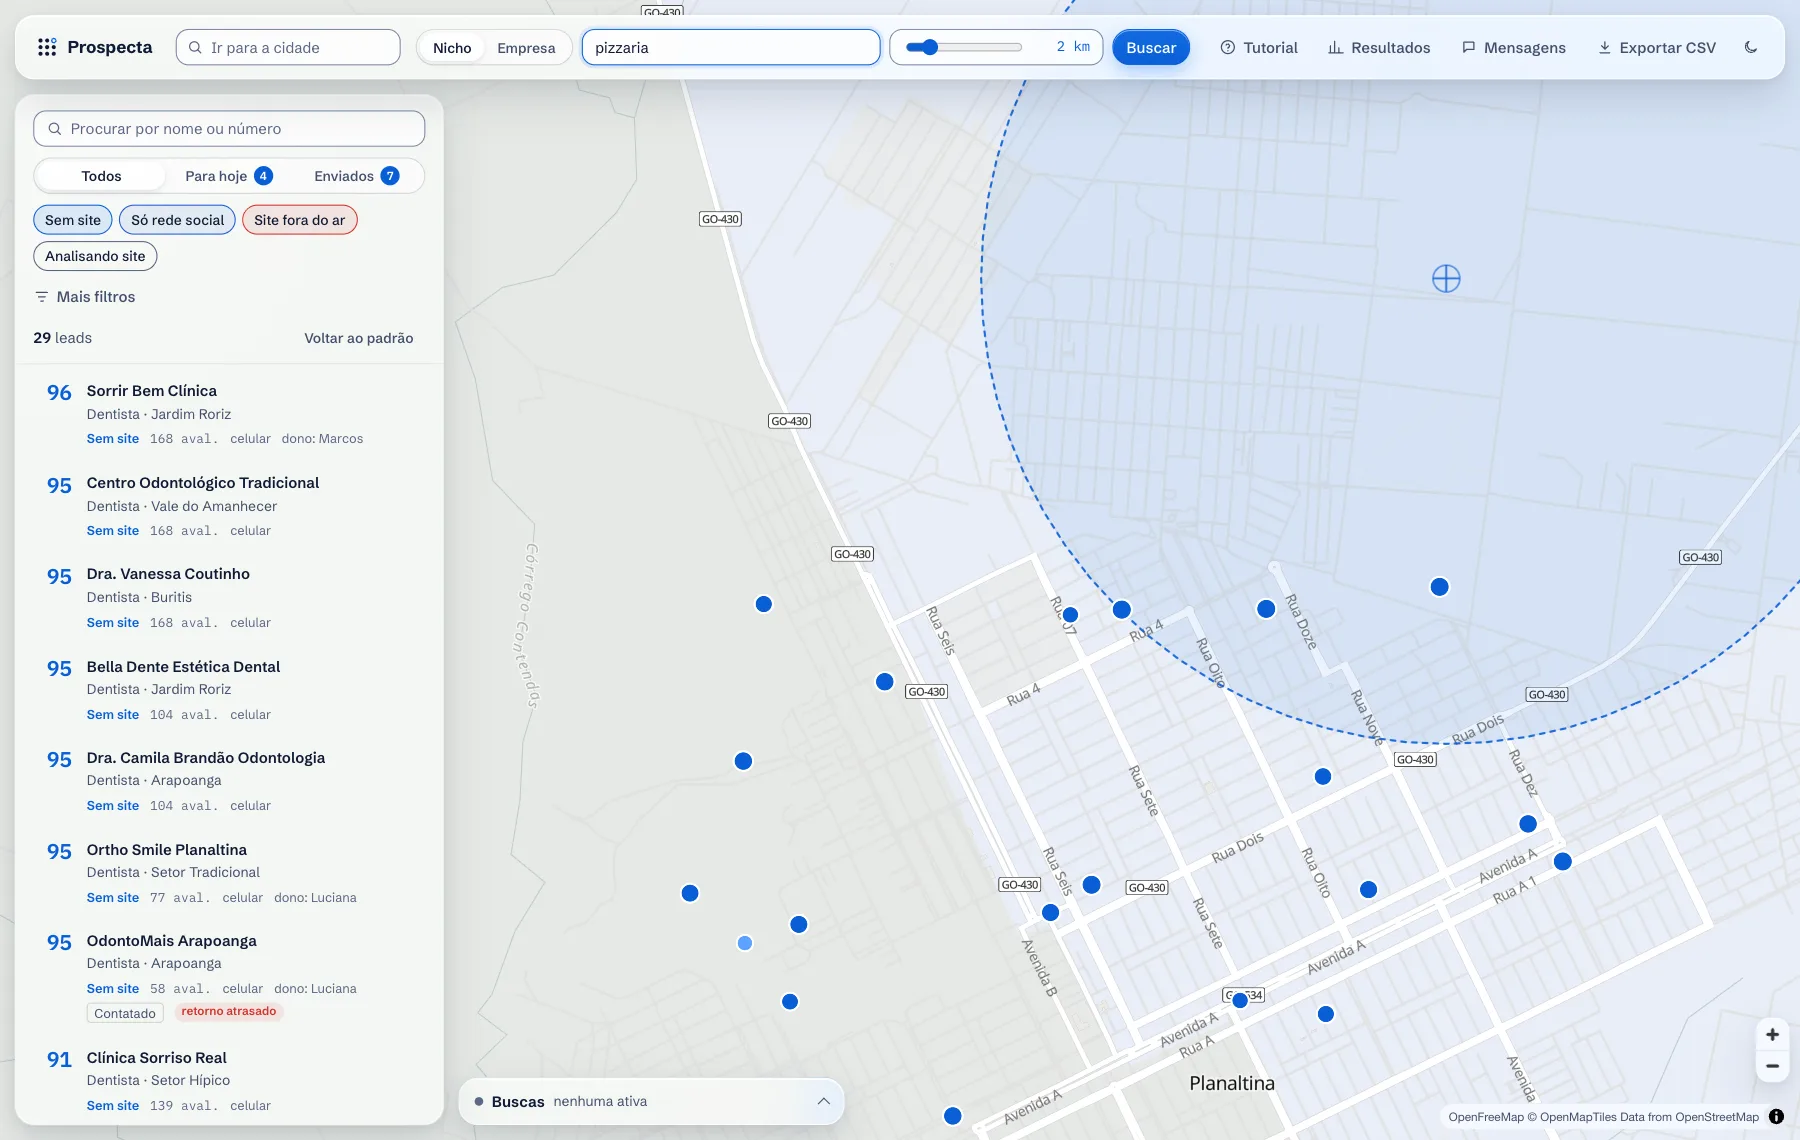Viewport: 1800px width, 1140px height.
Task: Toggle the Site fora do ar filter
Action: tap(299, 220)
